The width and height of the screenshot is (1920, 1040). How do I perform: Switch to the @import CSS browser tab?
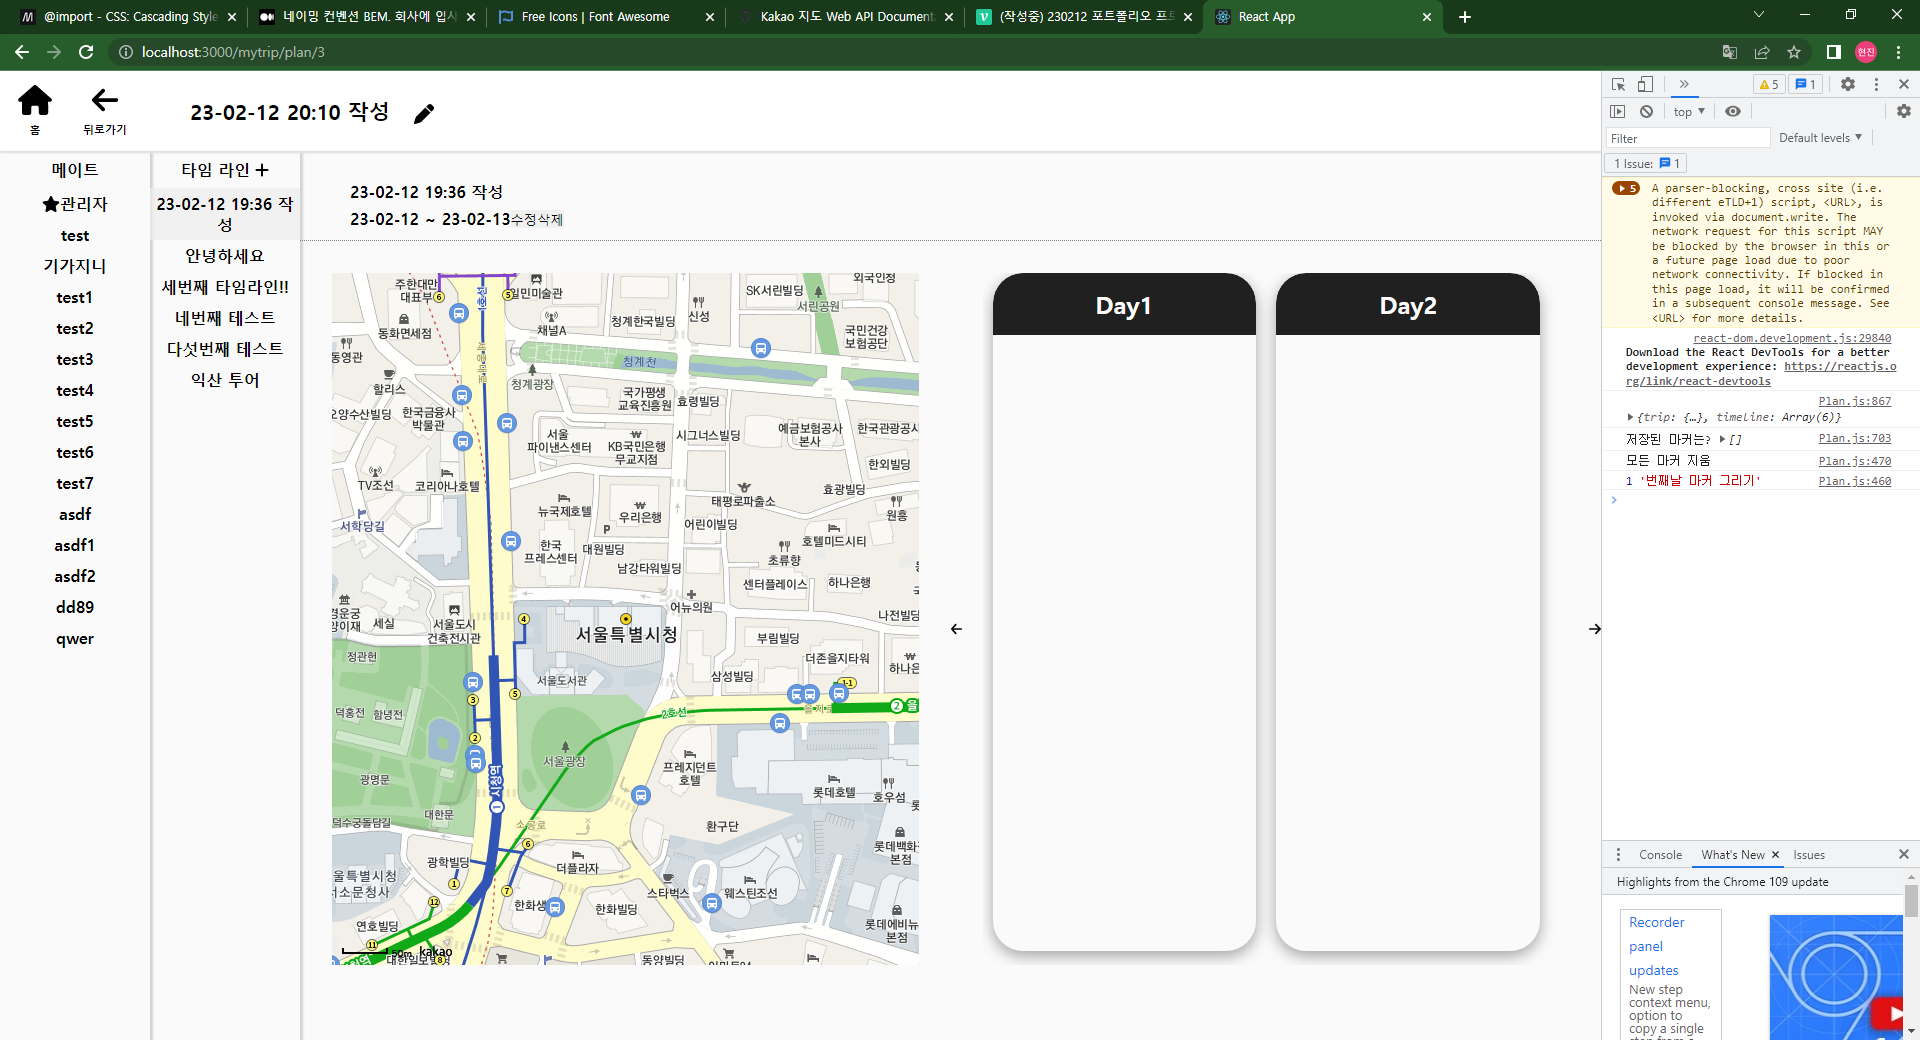click(129, 17)
